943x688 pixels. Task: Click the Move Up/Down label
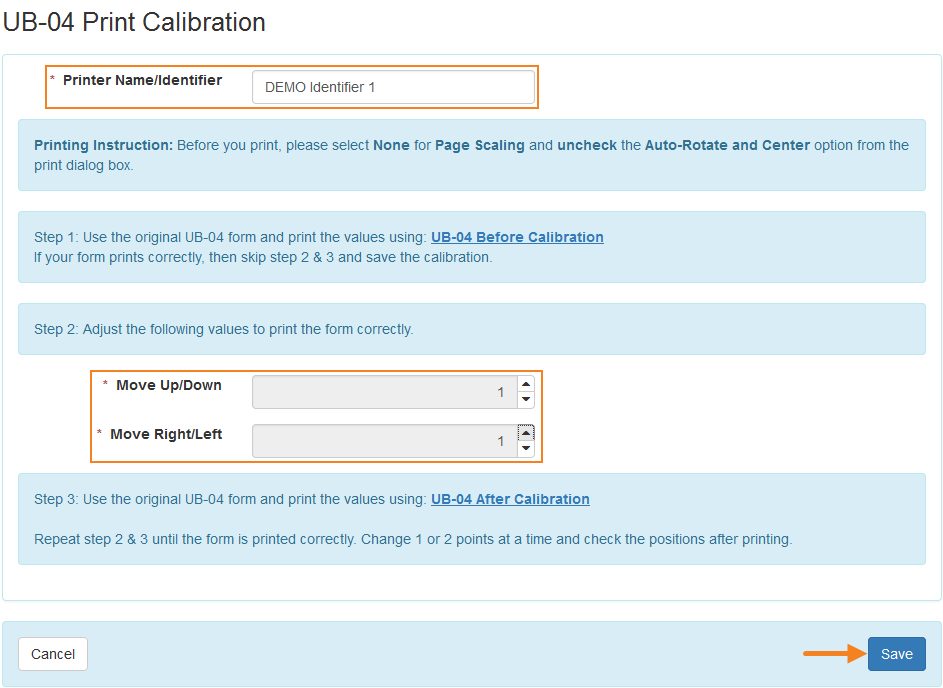tap(168, 385)
